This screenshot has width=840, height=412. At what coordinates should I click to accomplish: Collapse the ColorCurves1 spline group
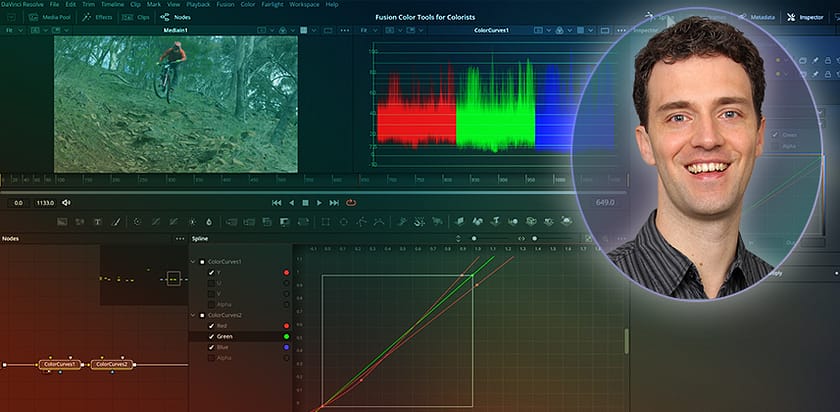point(193,261)
